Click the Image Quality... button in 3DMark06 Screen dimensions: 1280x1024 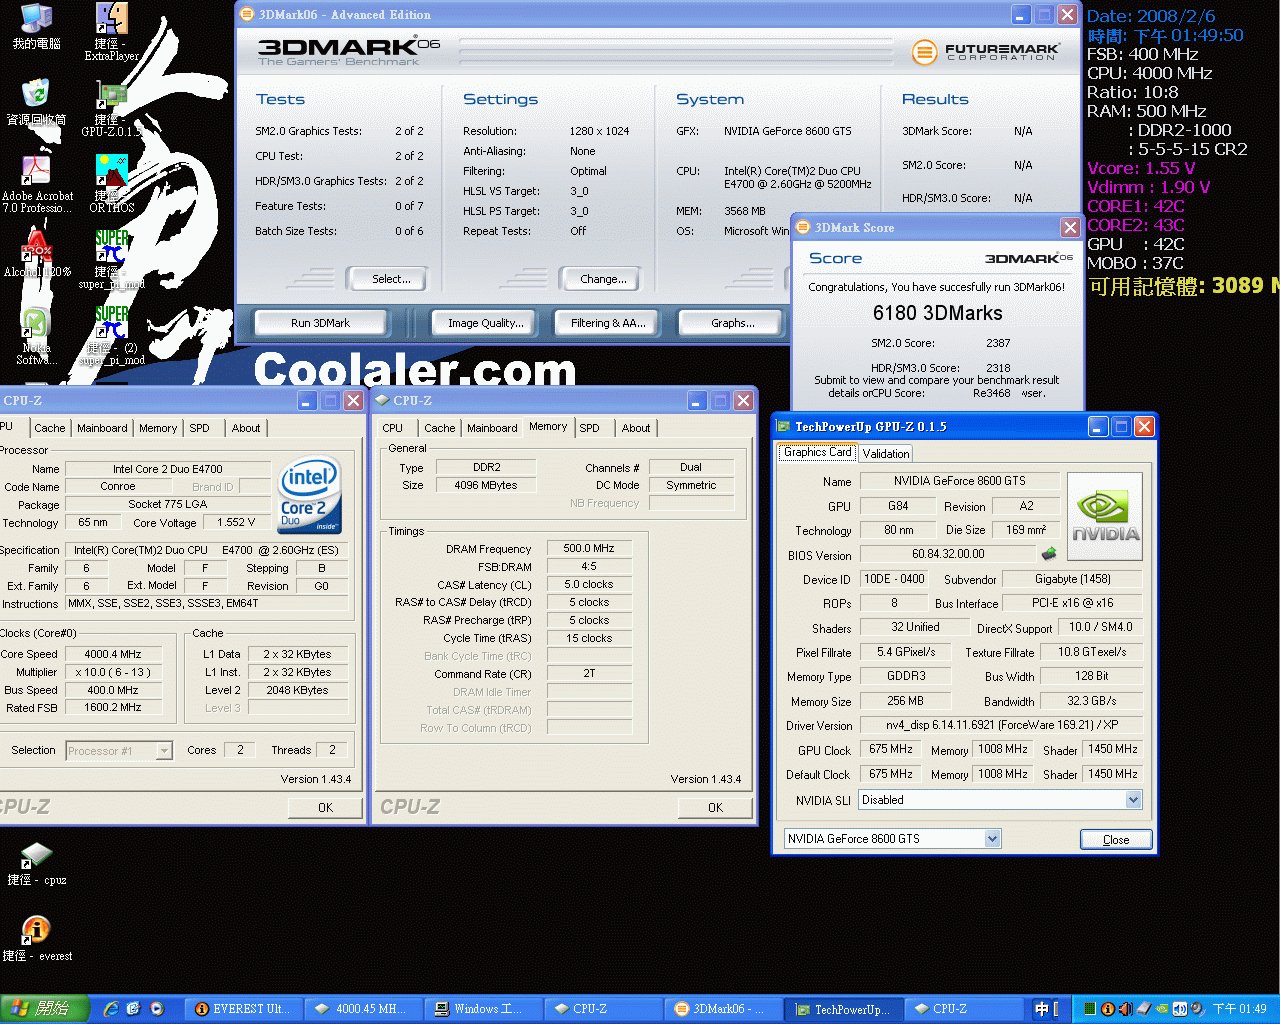[485, 323]
